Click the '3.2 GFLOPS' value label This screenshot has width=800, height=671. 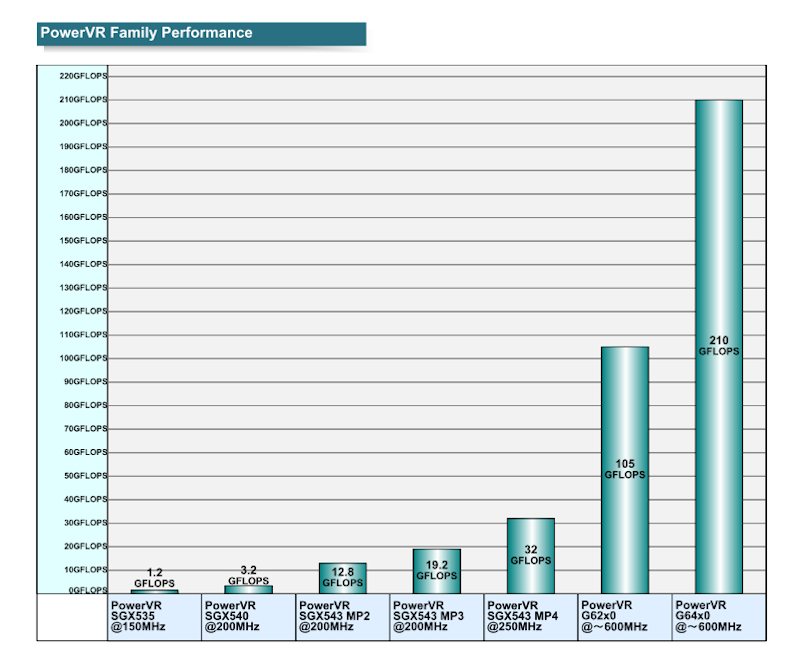pos(248,575)
